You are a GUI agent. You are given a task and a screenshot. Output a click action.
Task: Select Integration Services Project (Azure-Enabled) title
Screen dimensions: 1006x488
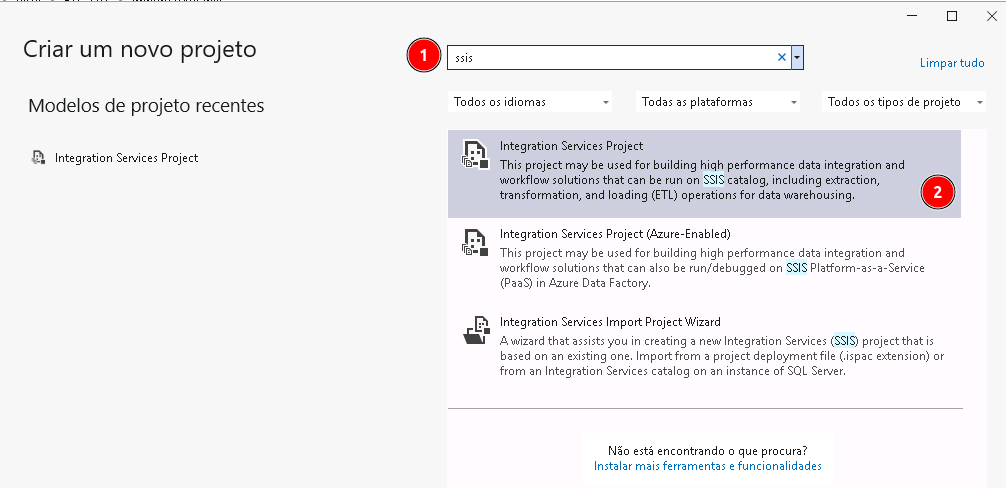pos(615,234)
